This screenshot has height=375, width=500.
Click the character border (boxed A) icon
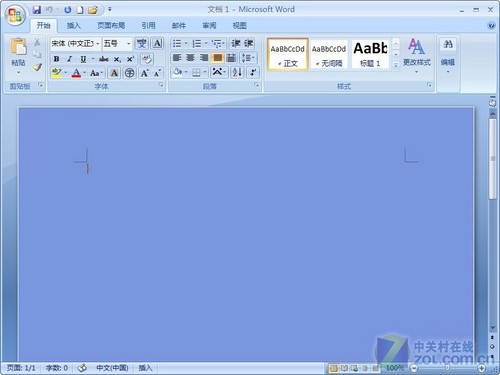tap(157, 43)
